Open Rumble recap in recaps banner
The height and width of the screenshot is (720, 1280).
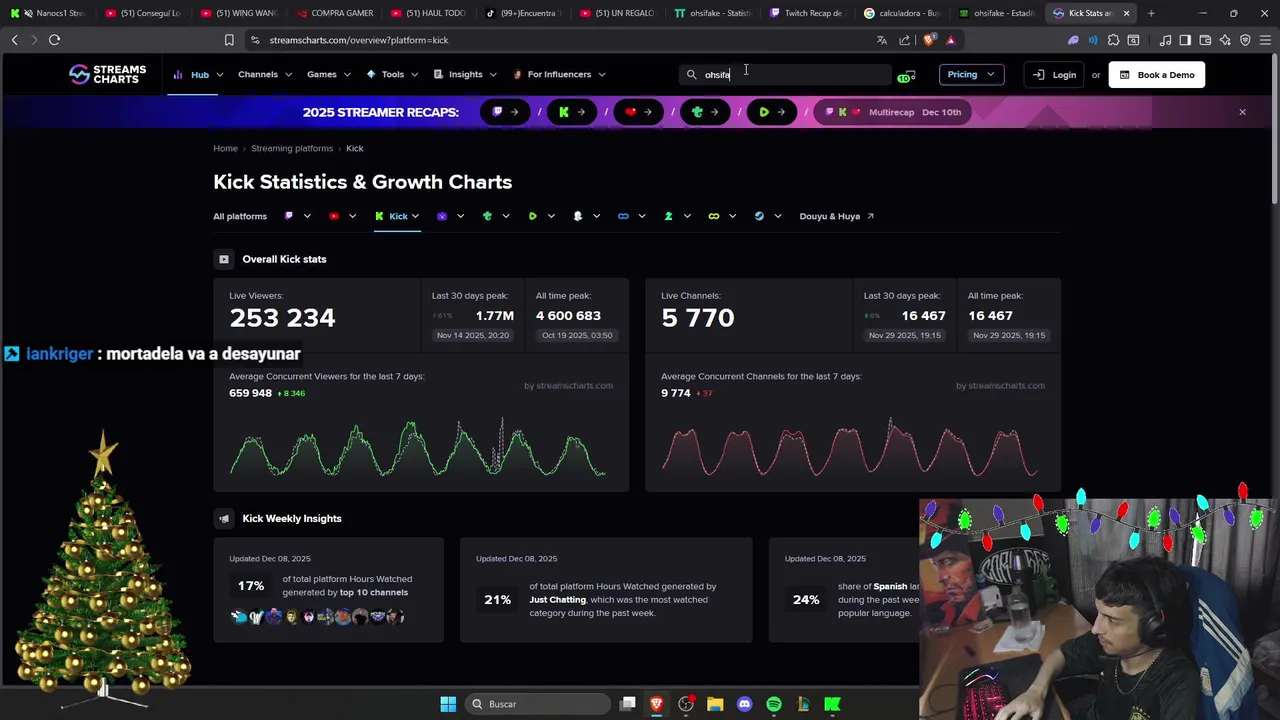[x=772, y=112]
